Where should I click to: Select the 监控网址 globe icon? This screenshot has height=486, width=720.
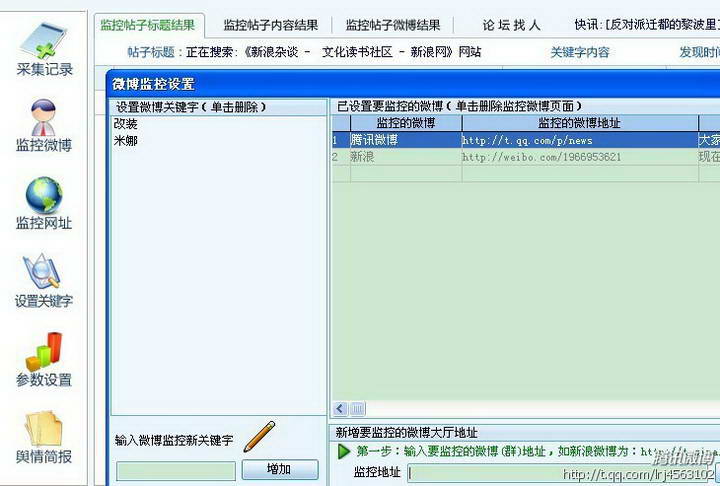(44, 195)
